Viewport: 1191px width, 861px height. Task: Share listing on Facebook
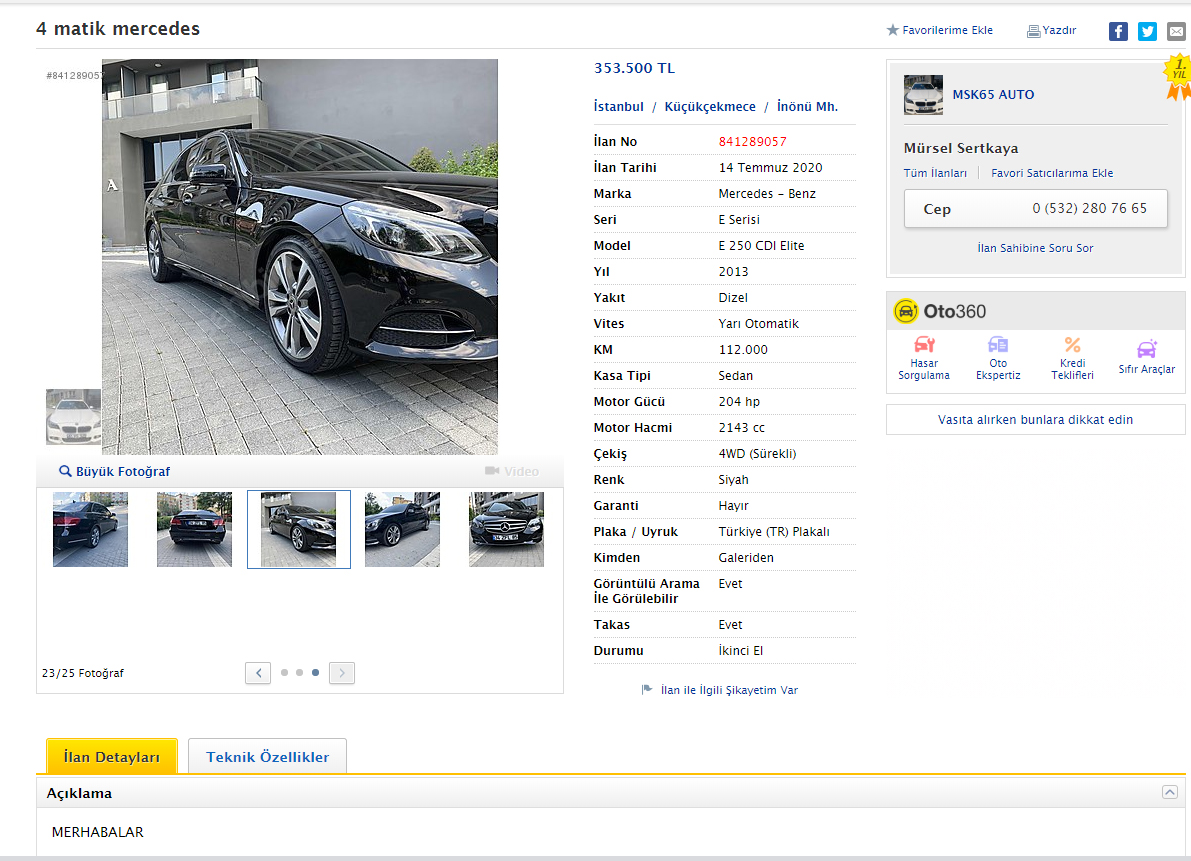[x=1118, y=31]
